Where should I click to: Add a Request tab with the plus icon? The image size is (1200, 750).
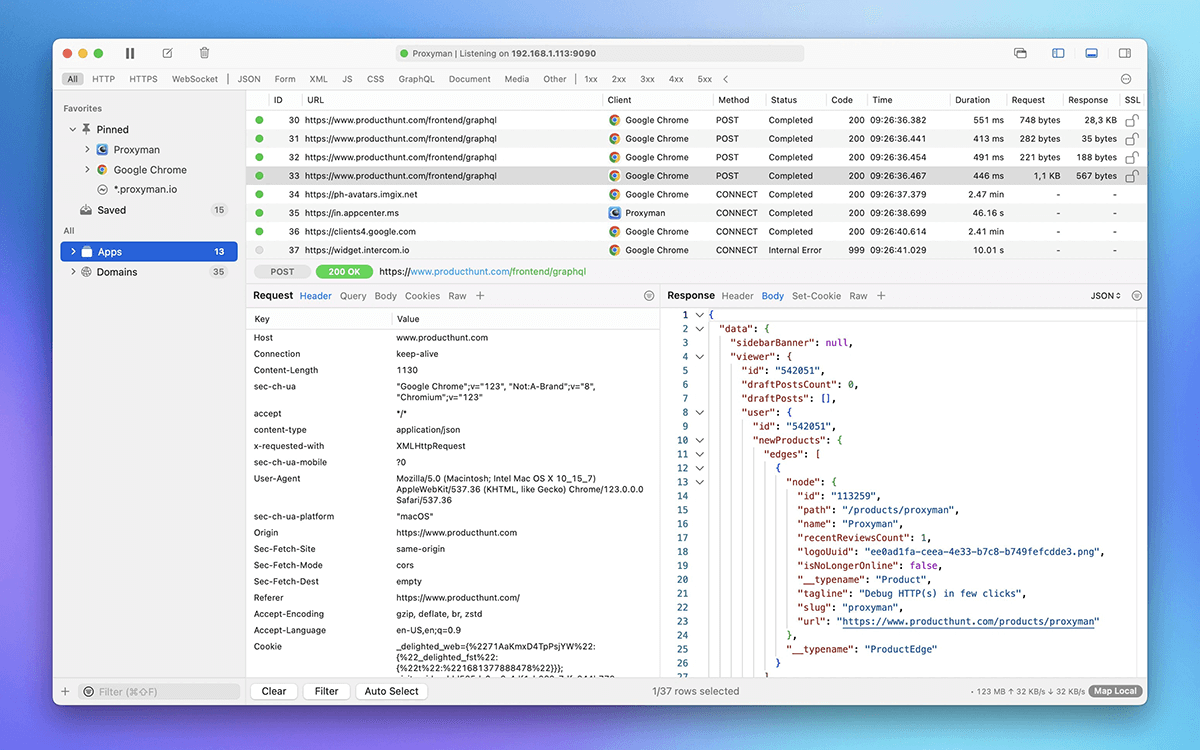click(x=480, y=296)
